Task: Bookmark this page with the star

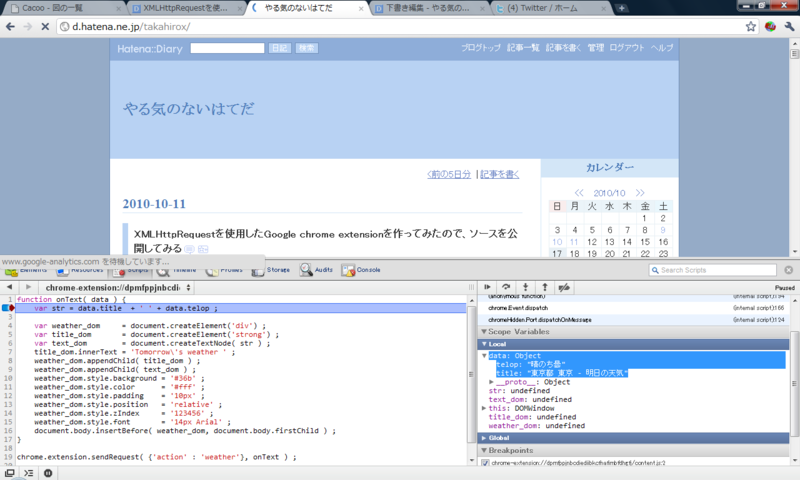Action: 751,27
